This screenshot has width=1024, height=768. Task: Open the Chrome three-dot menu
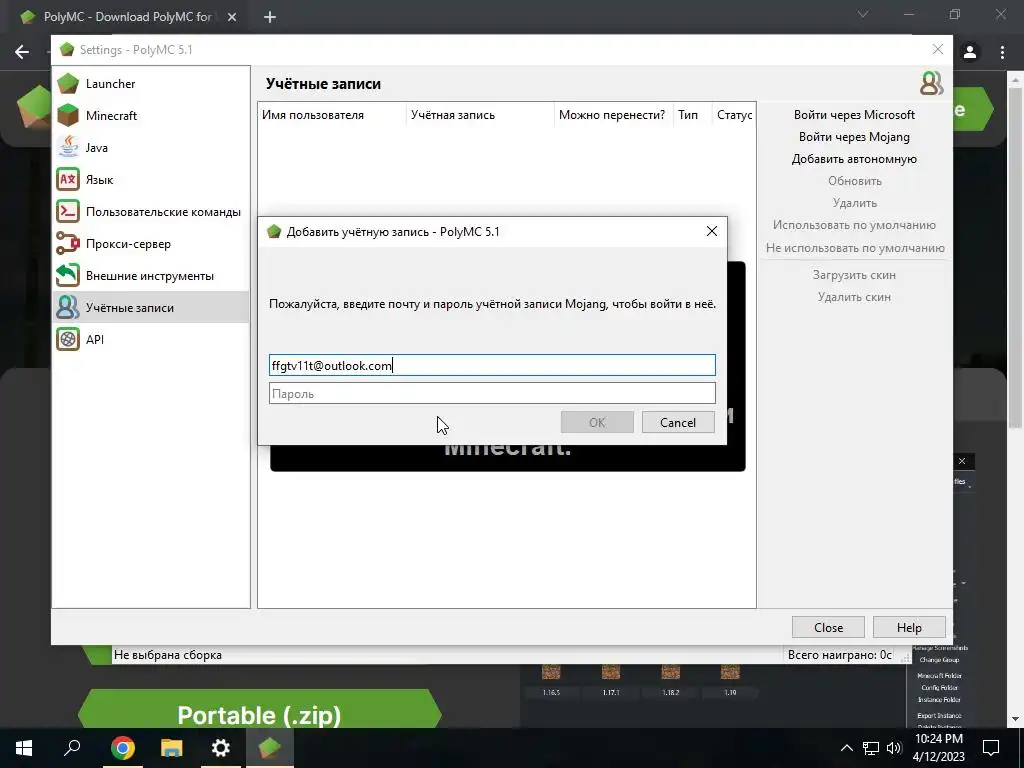[x=1002, y=52]
